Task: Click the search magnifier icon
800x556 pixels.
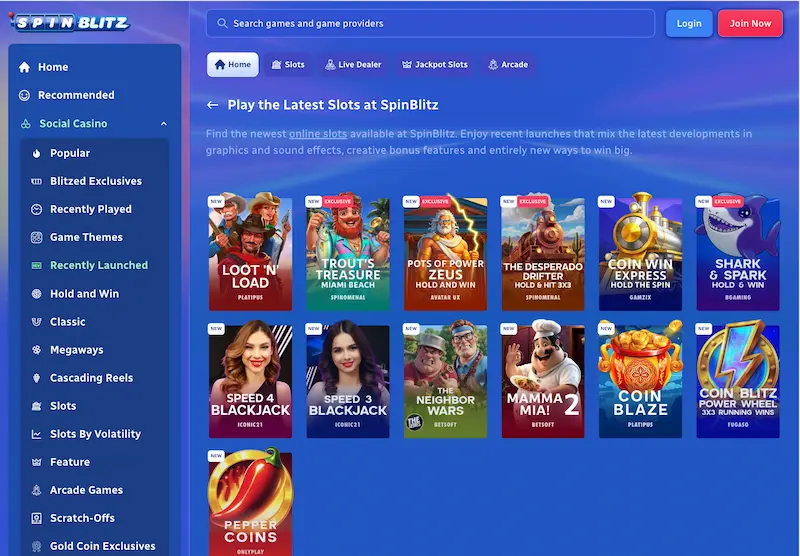Action: [222, 23]
